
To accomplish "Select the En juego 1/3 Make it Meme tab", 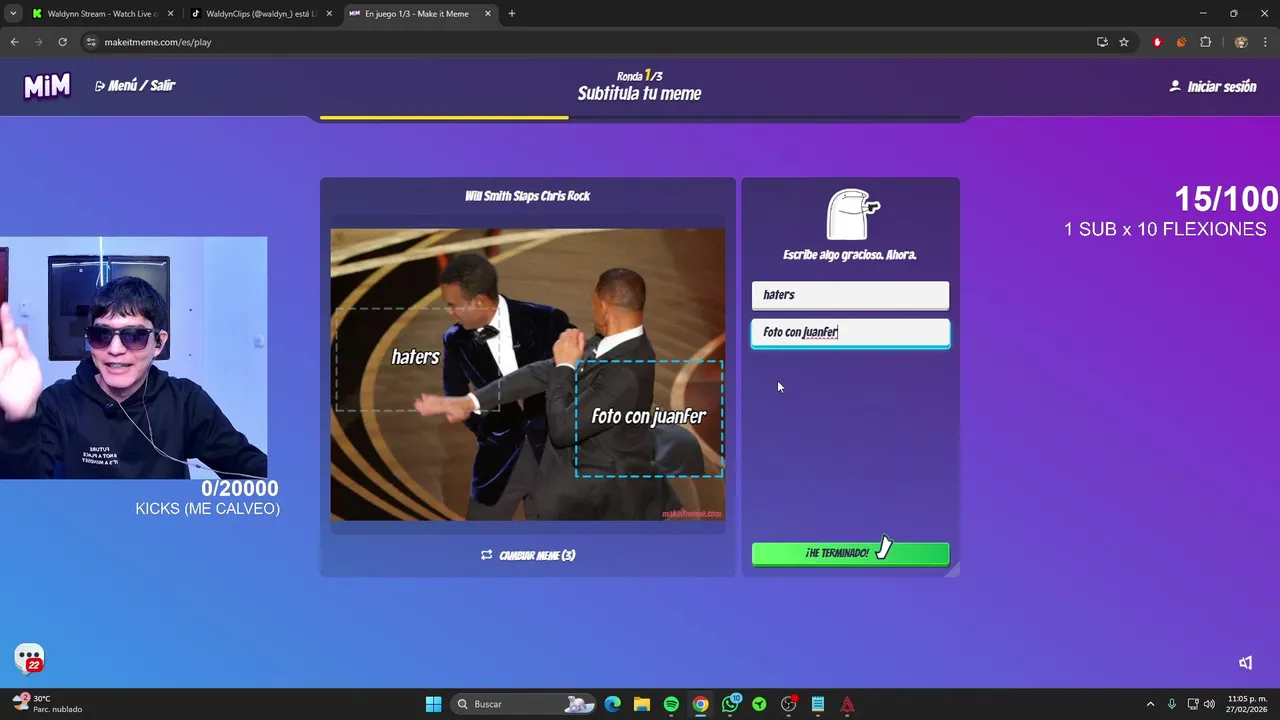I will click(x=420, y=14).
